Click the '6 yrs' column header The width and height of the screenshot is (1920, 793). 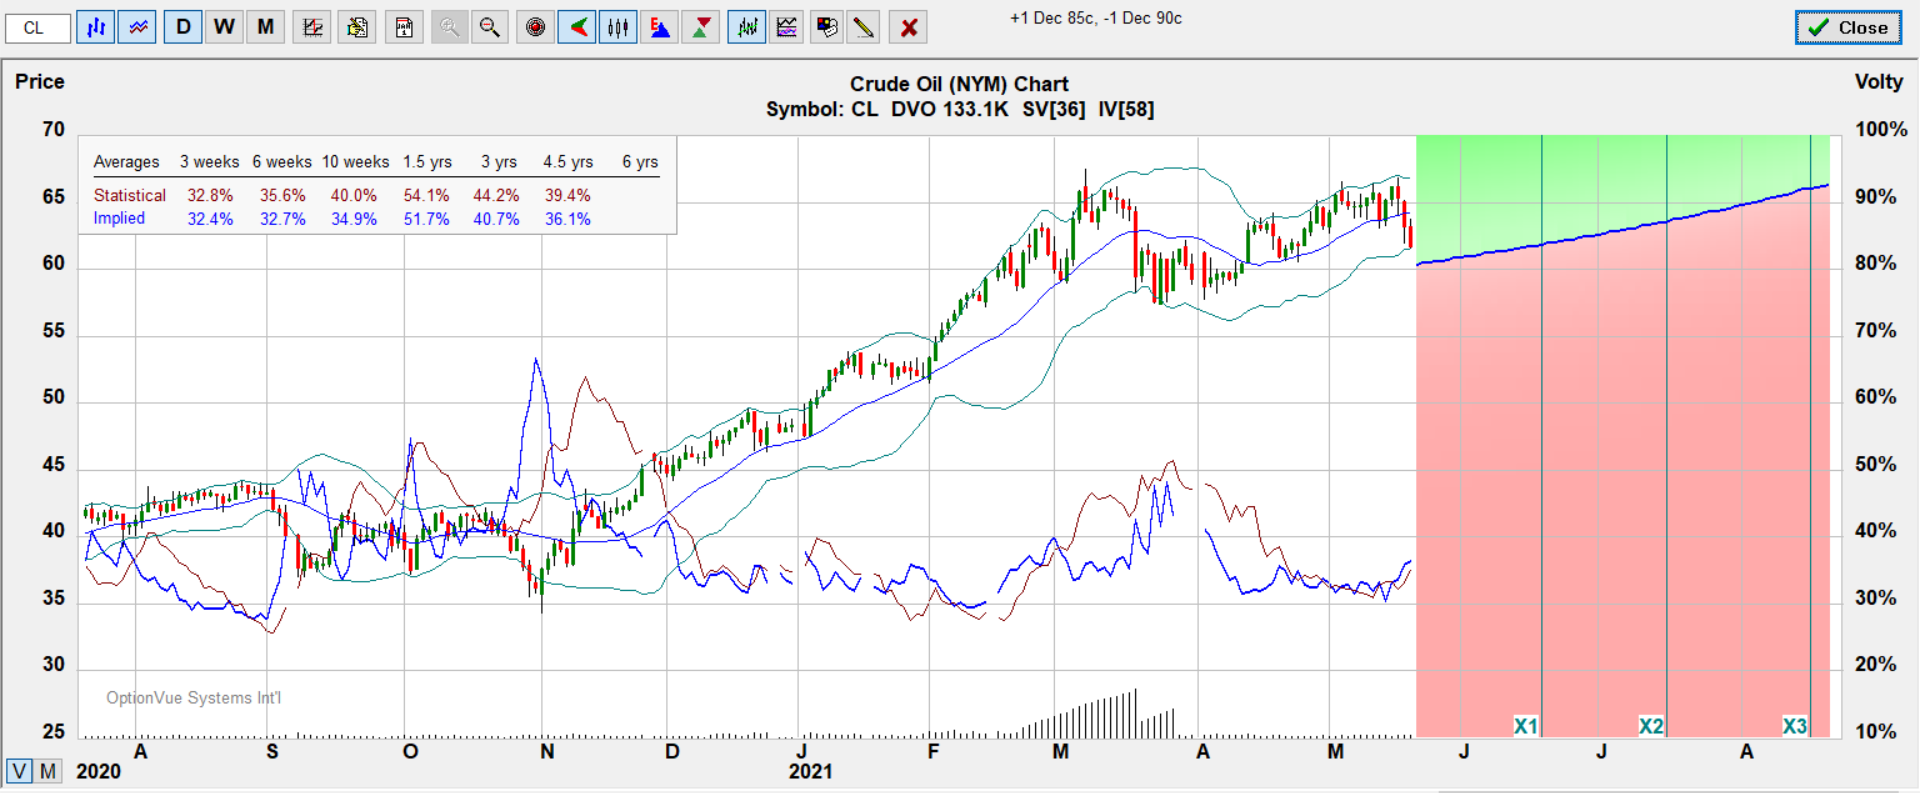640,162
